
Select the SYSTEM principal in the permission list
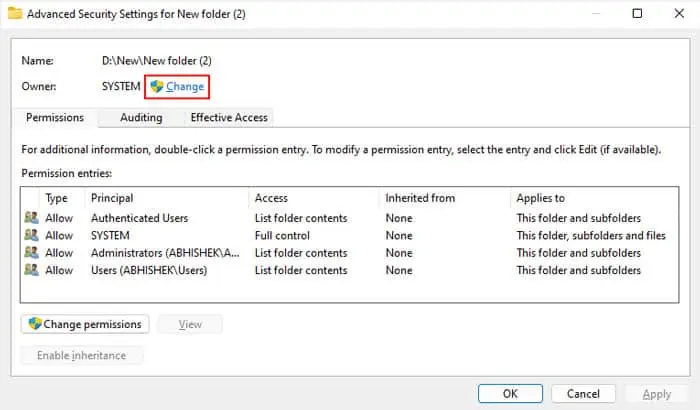click(x=110, y=235)
